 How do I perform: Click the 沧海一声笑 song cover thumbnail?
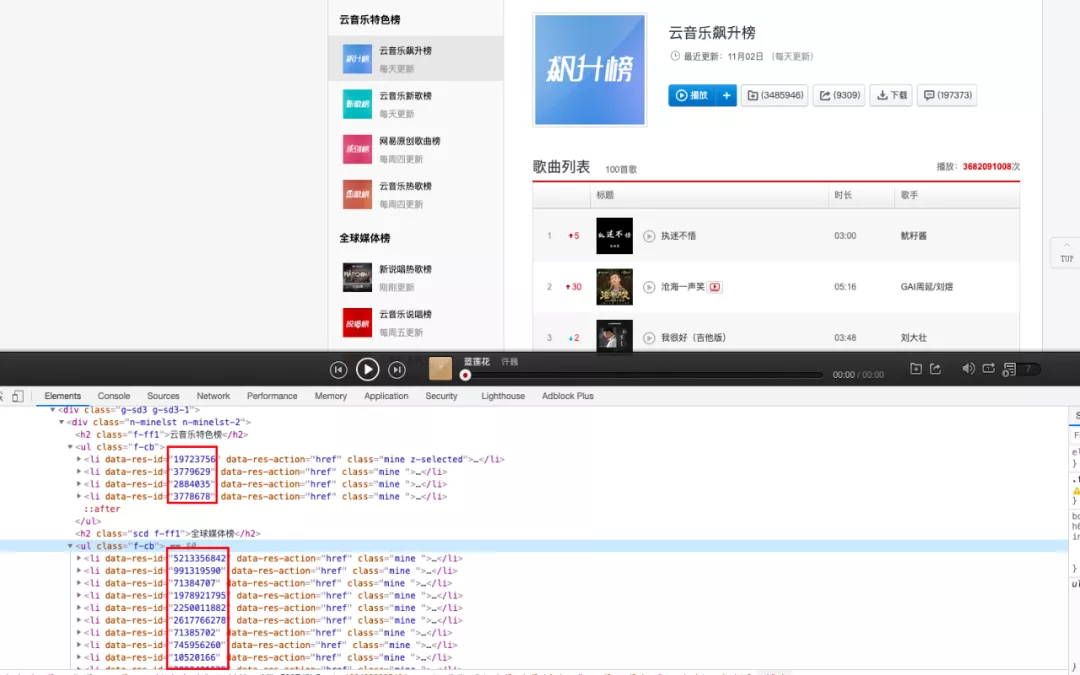point(614,287)
